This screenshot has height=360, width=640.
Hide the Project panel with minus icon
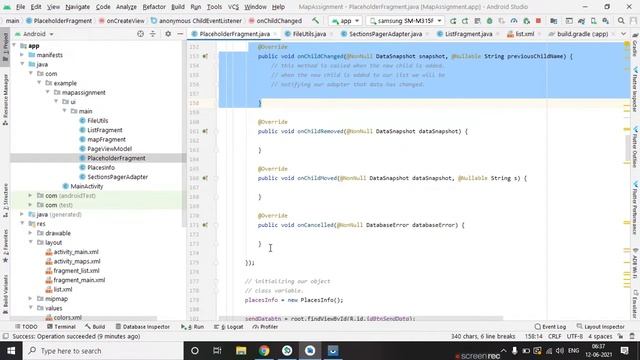180,34
